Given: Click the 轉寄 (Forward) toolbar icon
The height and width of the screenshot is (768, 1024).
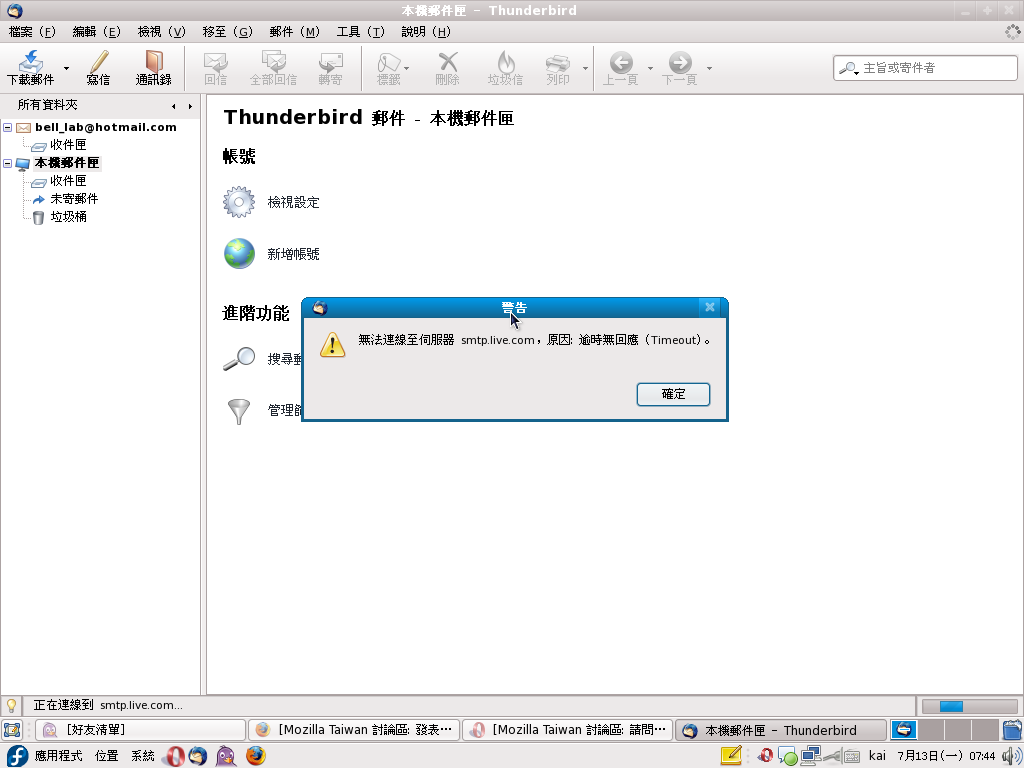Looking at the screenshot, I should point(330,67).
